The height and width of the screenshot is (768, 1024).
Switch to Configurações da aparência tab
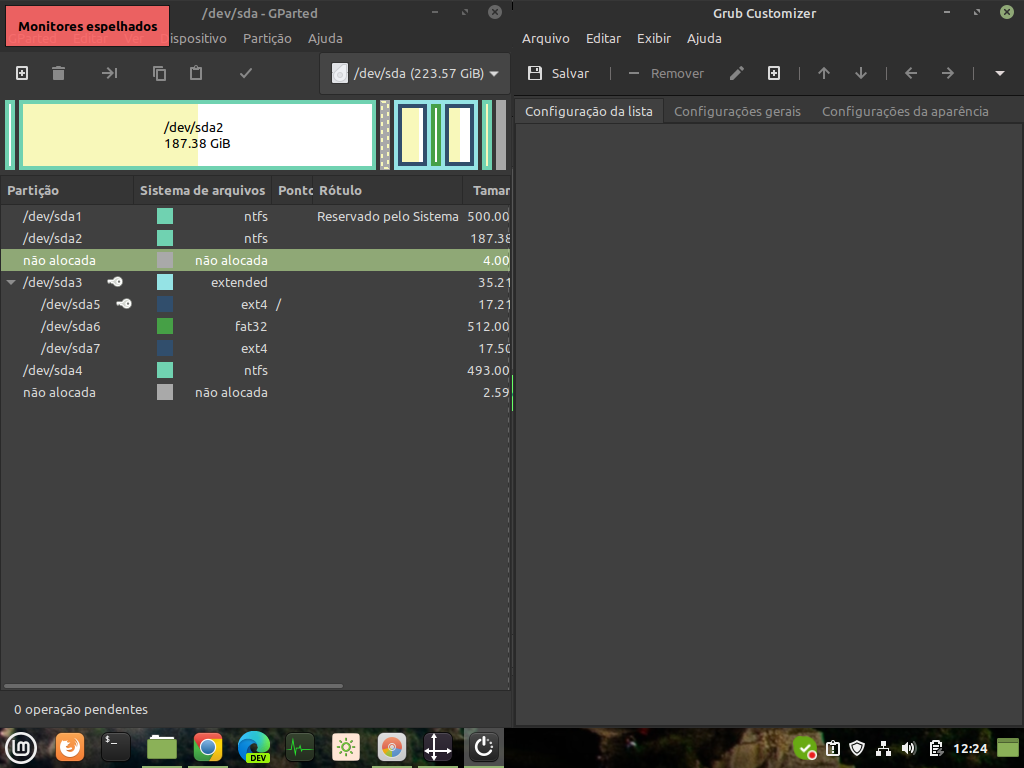pyautogui.click(x=905, y=112)
